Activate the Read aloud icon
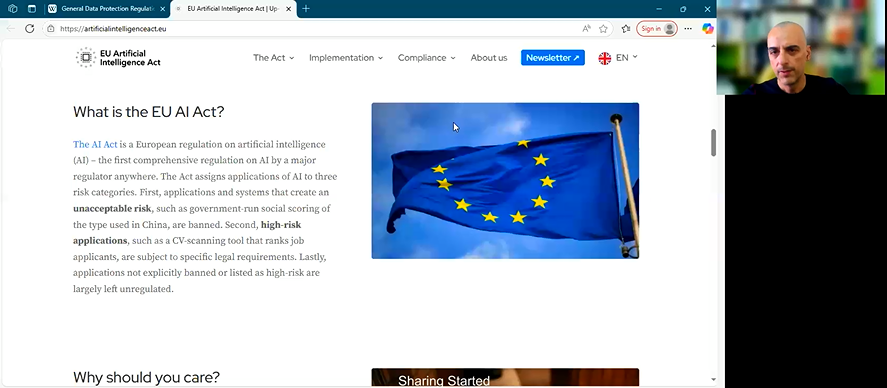The width and height of the screenshot is (887, 388). pyautogui.click(x=587, y=28)
